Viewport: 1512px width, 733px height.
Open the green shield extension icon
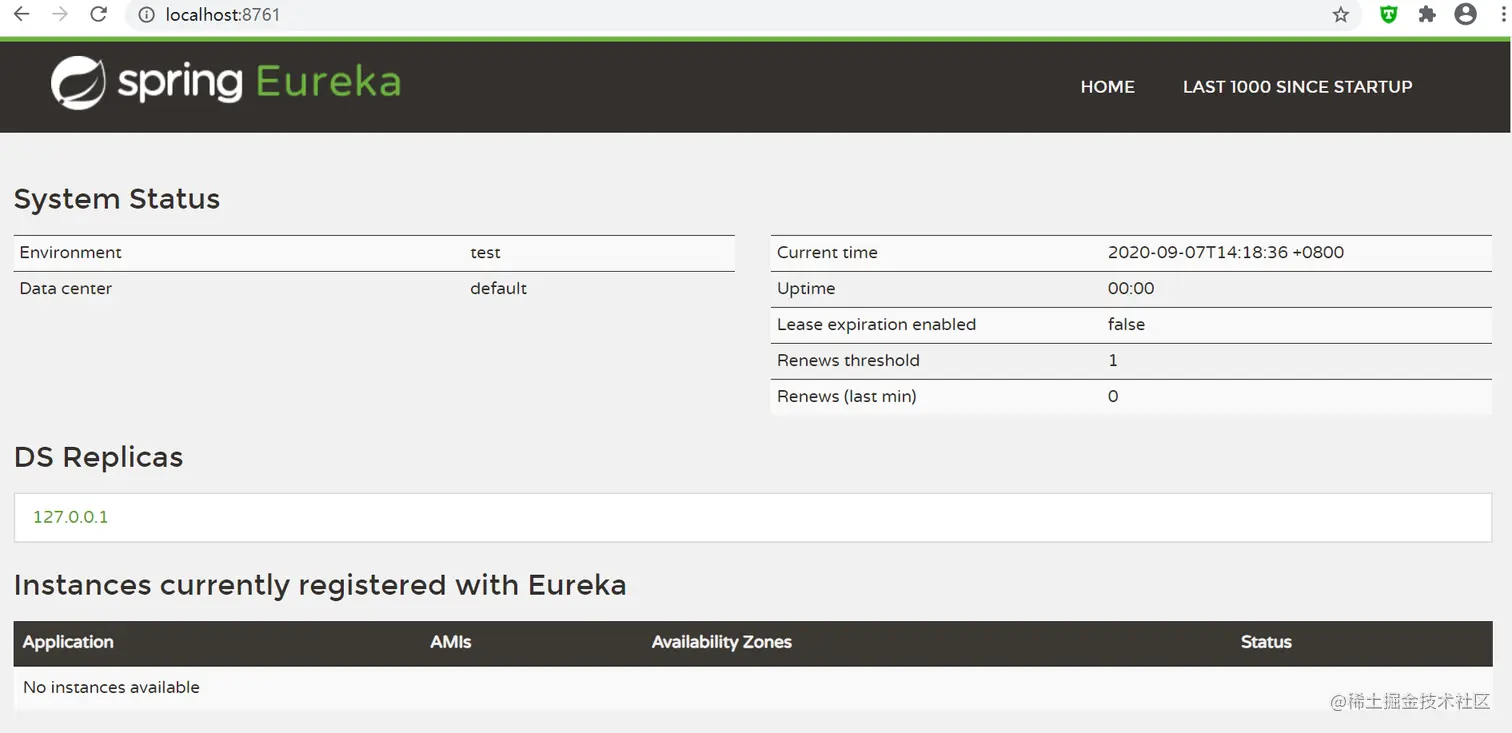click(1388, 14)
